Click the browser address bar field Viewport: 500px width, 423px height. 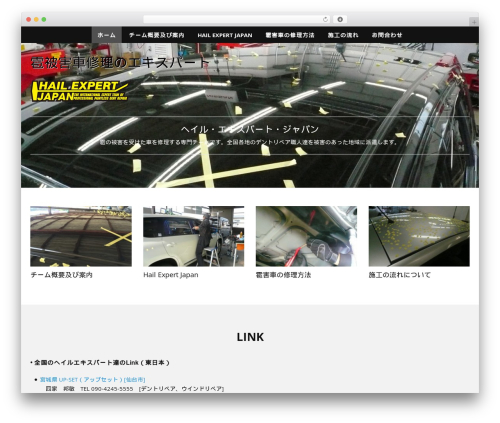[x=237, y=19]
